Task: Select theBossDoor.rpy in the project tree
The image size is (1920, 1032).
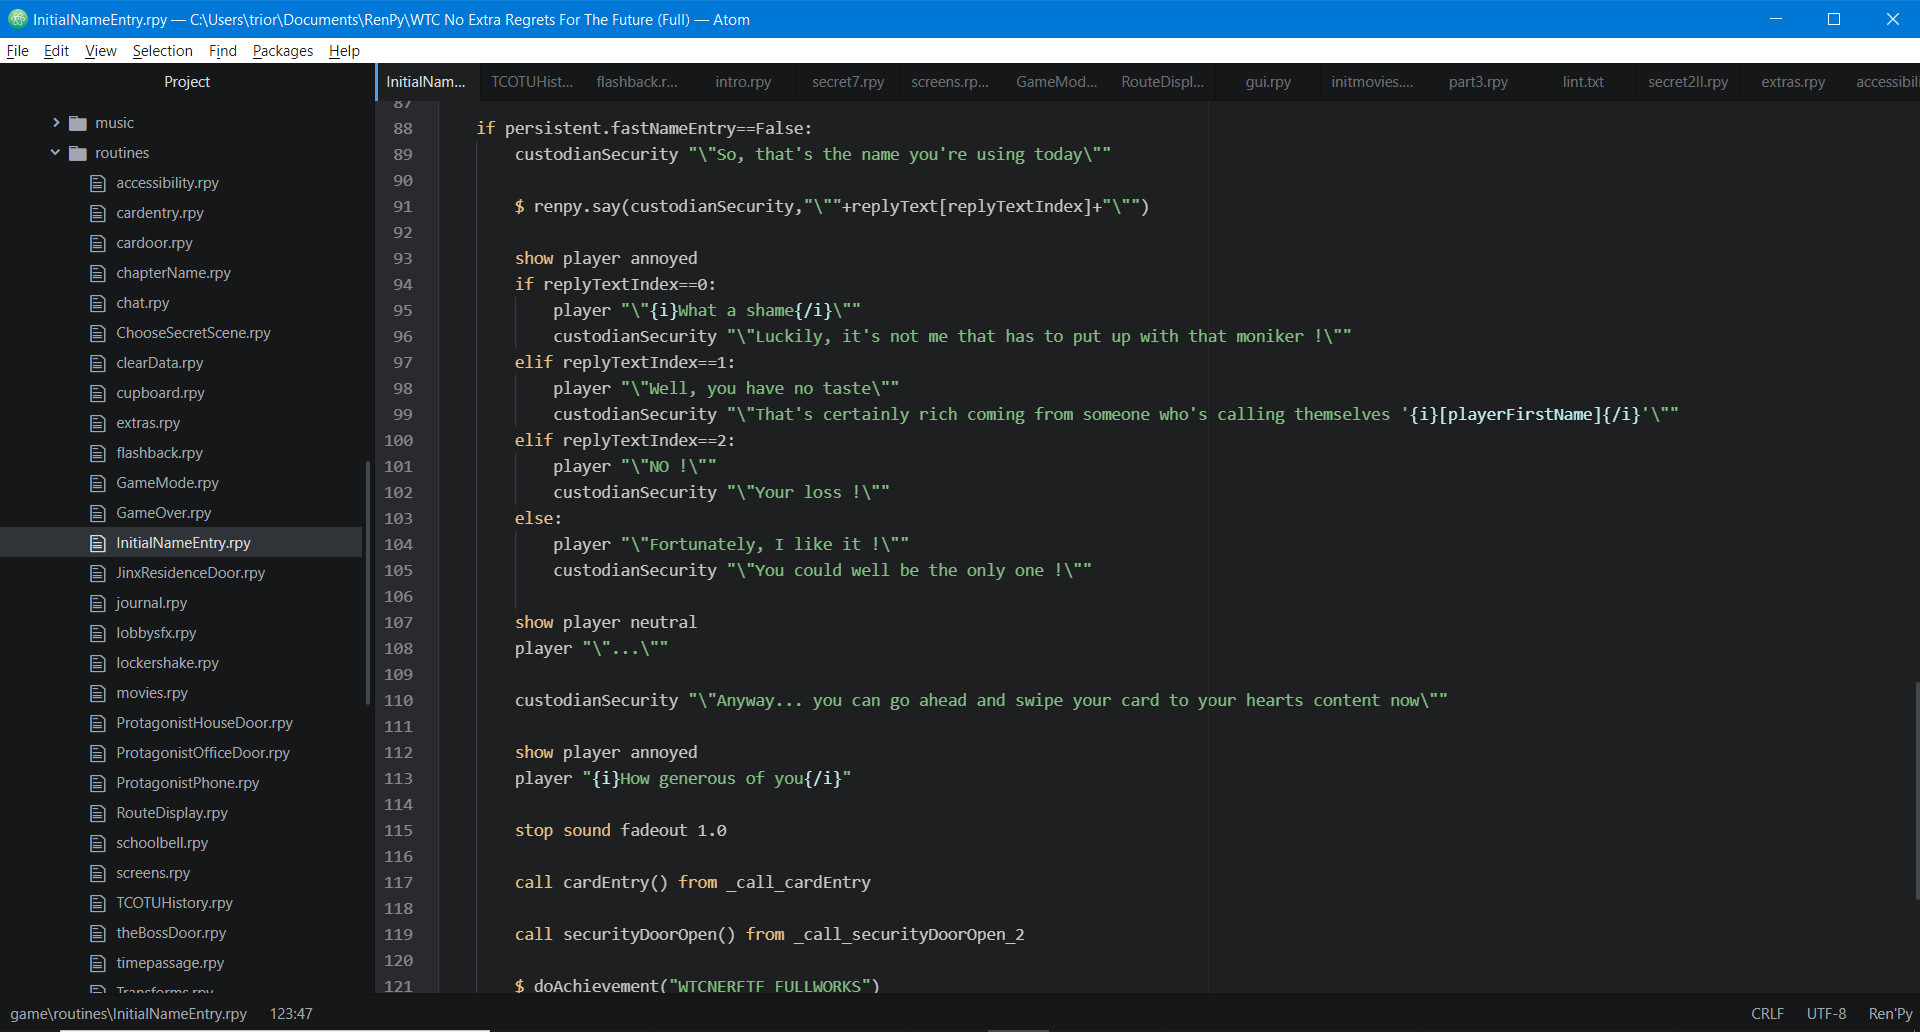Action: (170, 932)
